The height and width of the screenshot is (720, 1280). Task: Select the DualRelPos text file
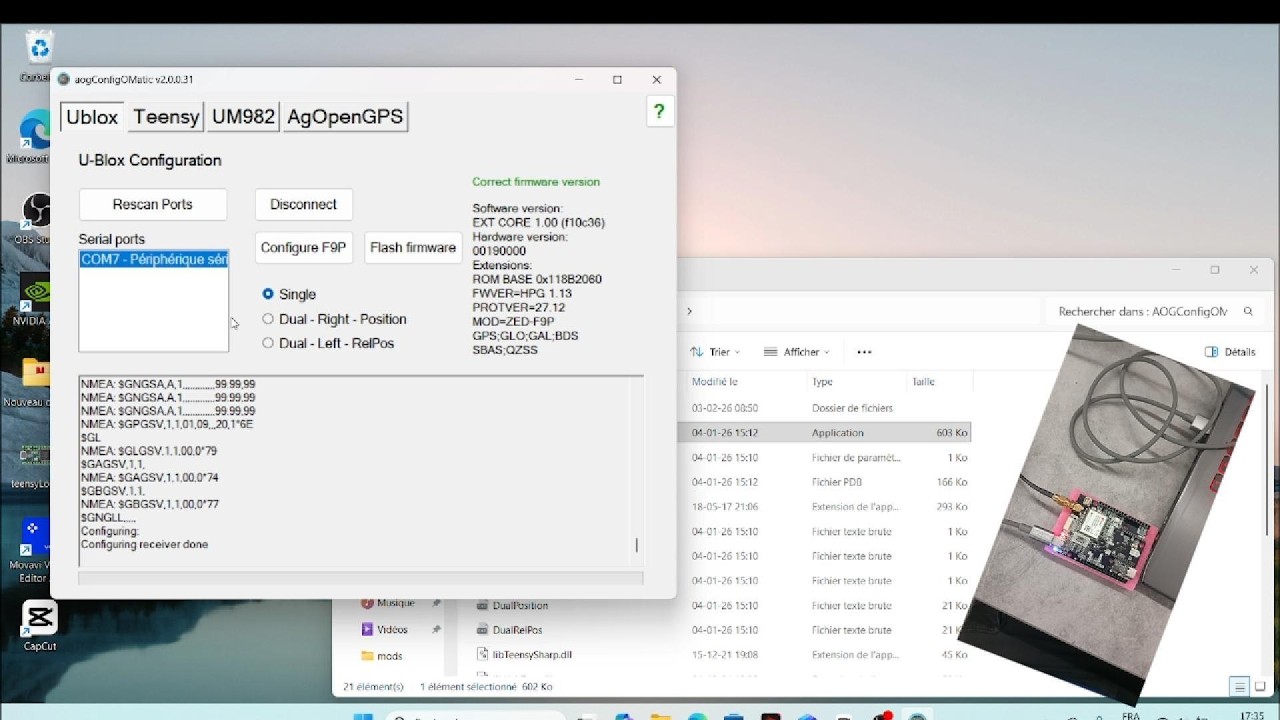coord(517,630)
